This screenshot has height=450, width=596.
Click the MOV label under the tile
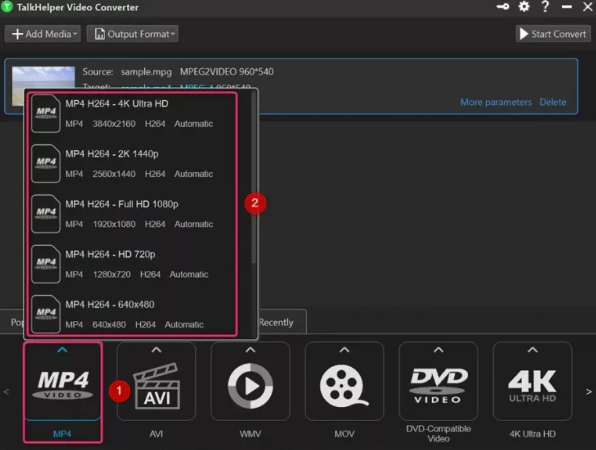coord(344,434)
